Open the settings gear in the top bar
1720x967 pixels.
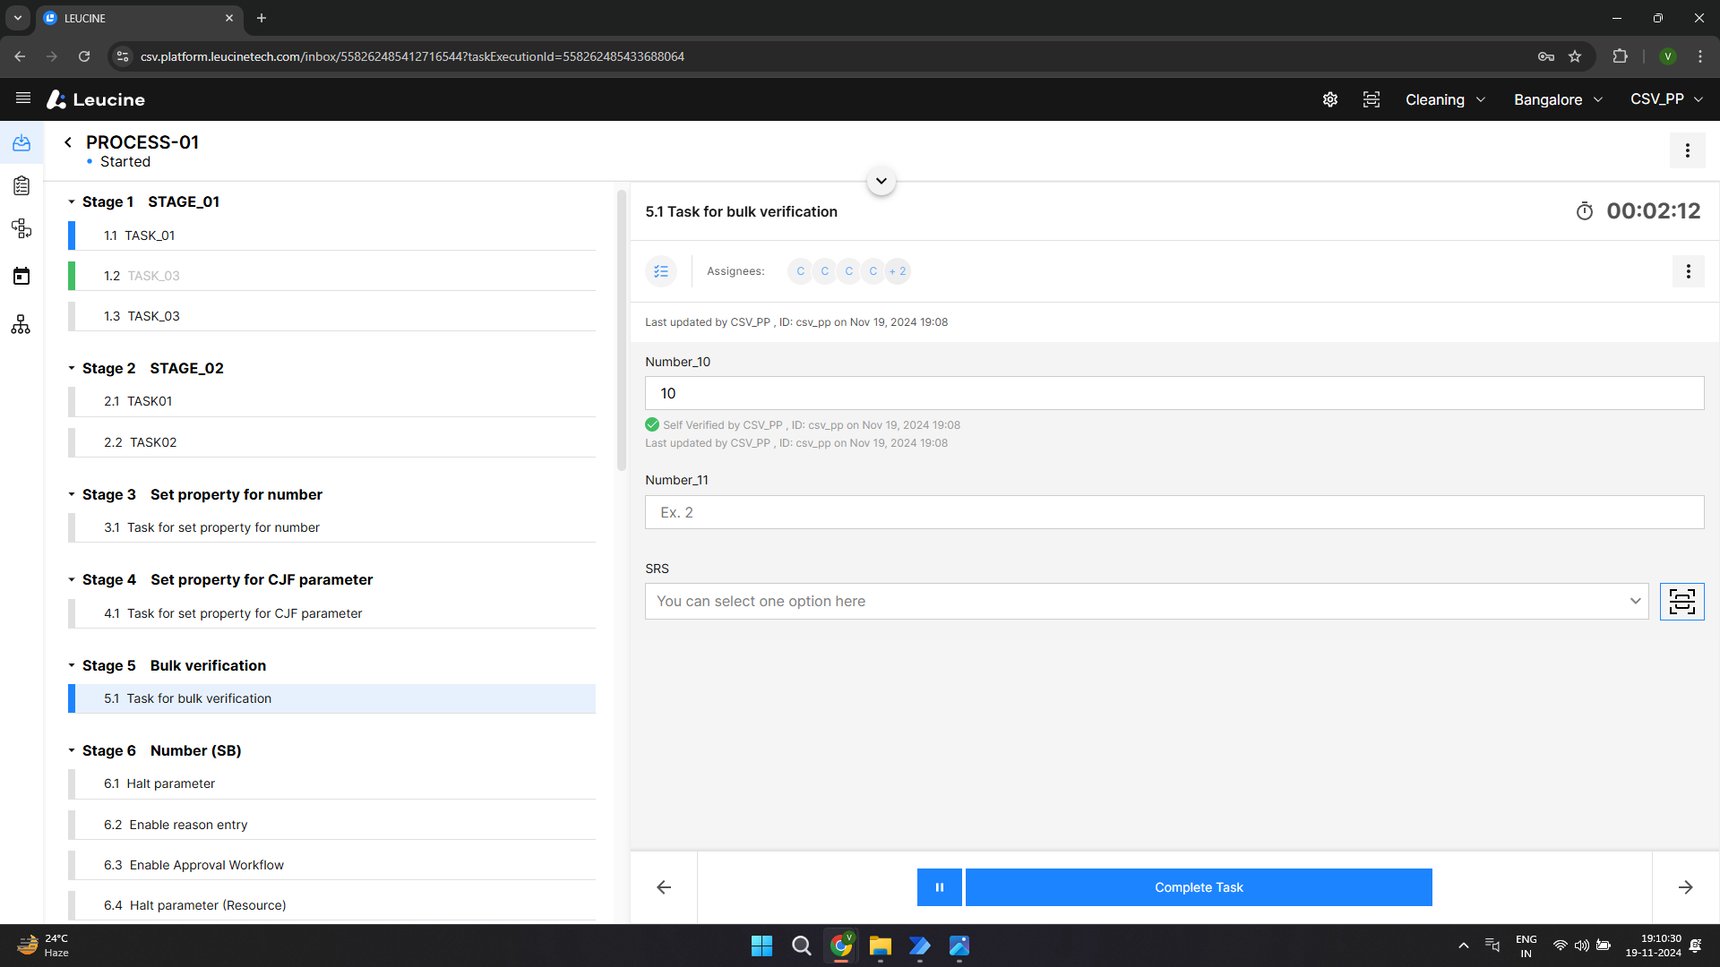[x=1330, y=99]
